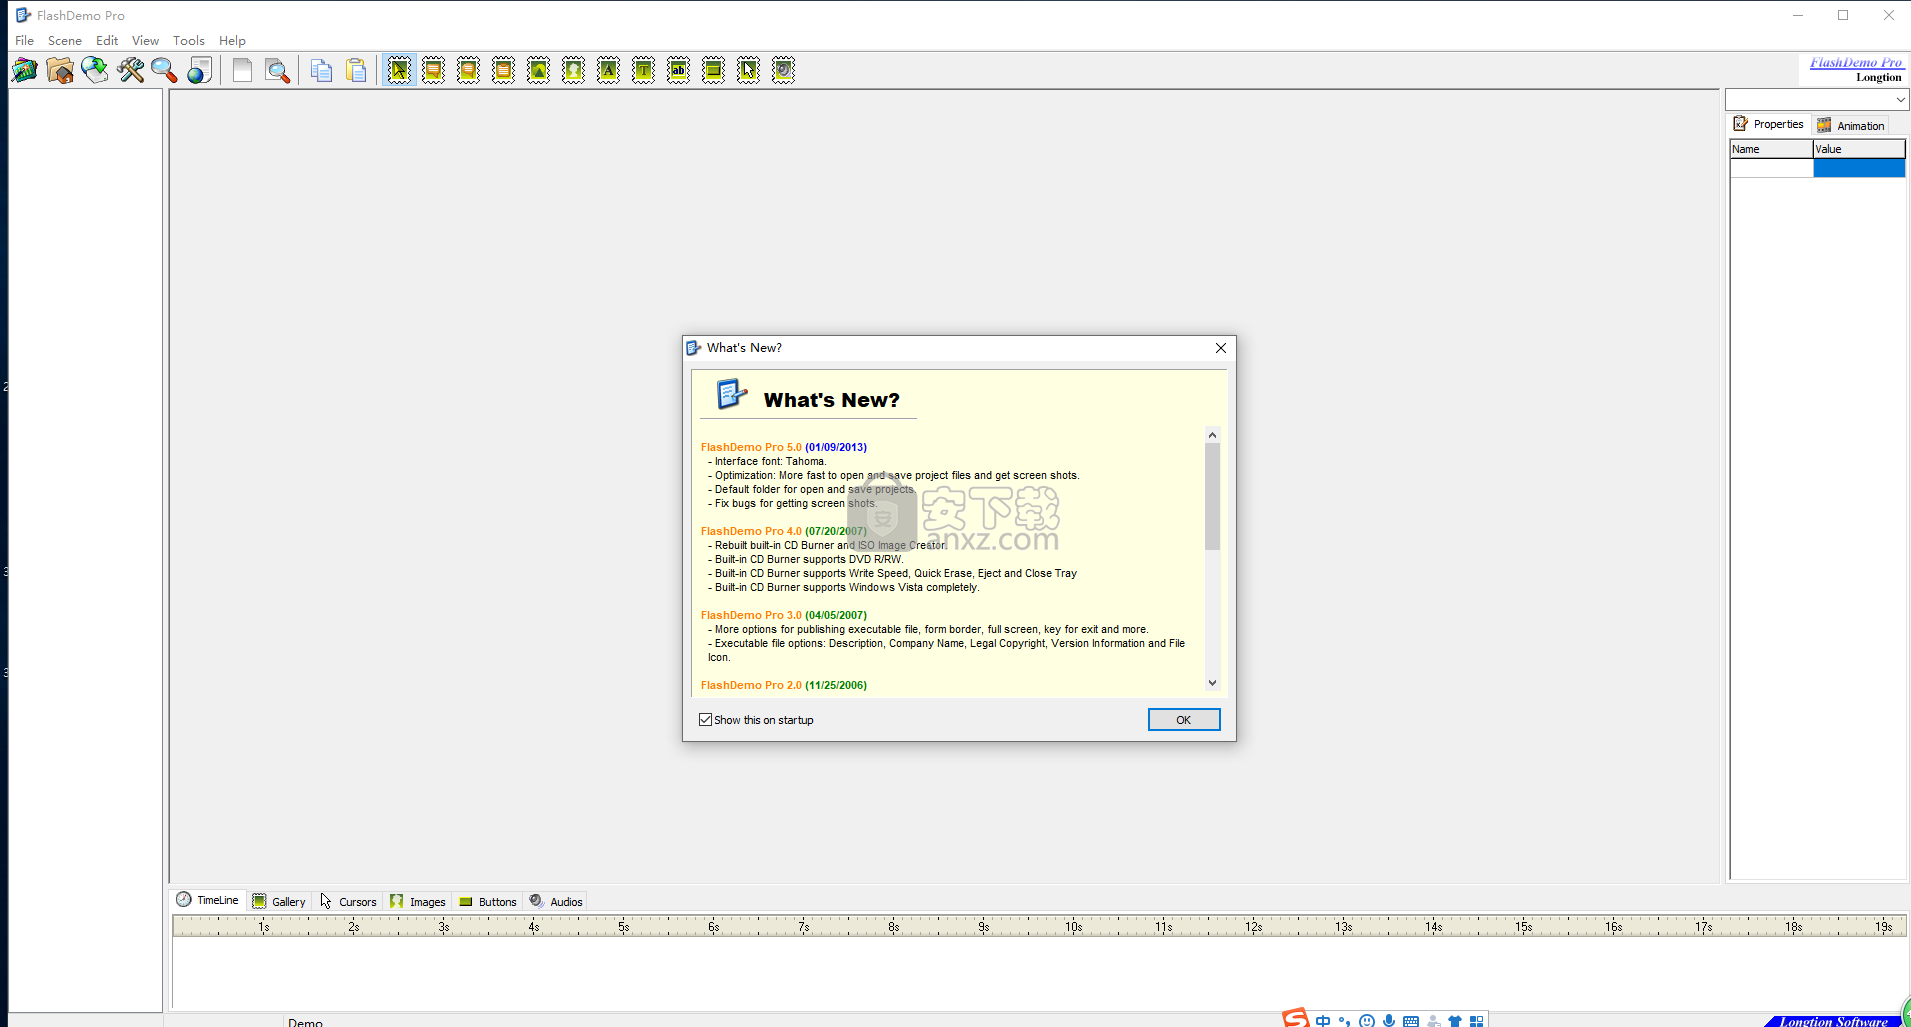Image resolution: width=1911 pixels, height=1027 pixels.
Task: Select the square speech balloon stamp tool
Action: (x=434, y=70)
